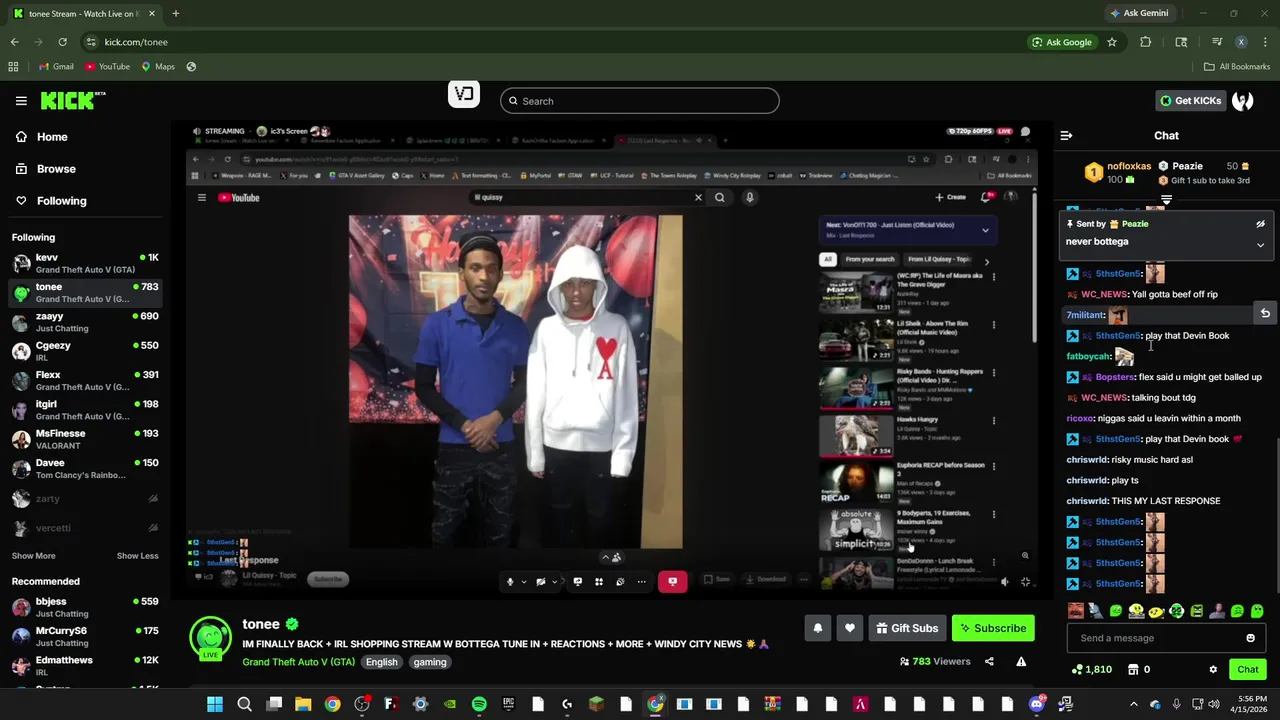The width and height of the screenshot is (1280, 720).
Task: Open Grand Theft Auto V (GTA) category link
Action: [x=298, y=662]
